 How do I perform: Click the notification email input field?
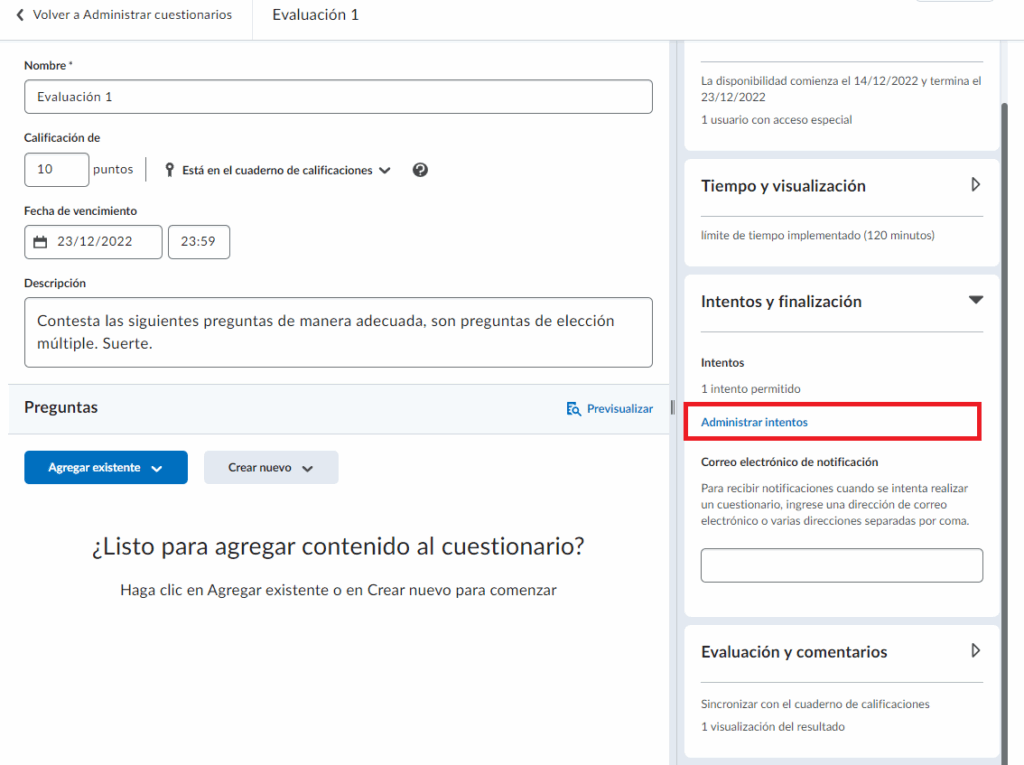coord(841,565)
